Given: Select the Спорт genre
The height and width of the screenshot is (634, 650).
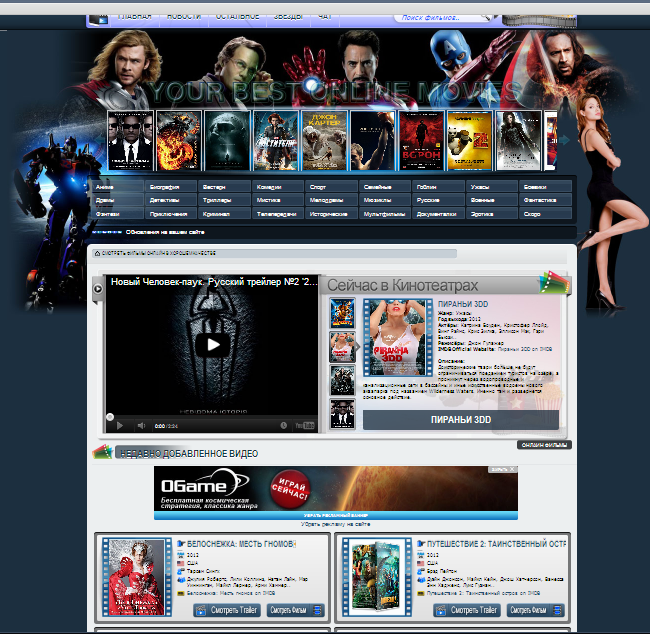Looking at the screenshot, I should [x=331, y=187].
